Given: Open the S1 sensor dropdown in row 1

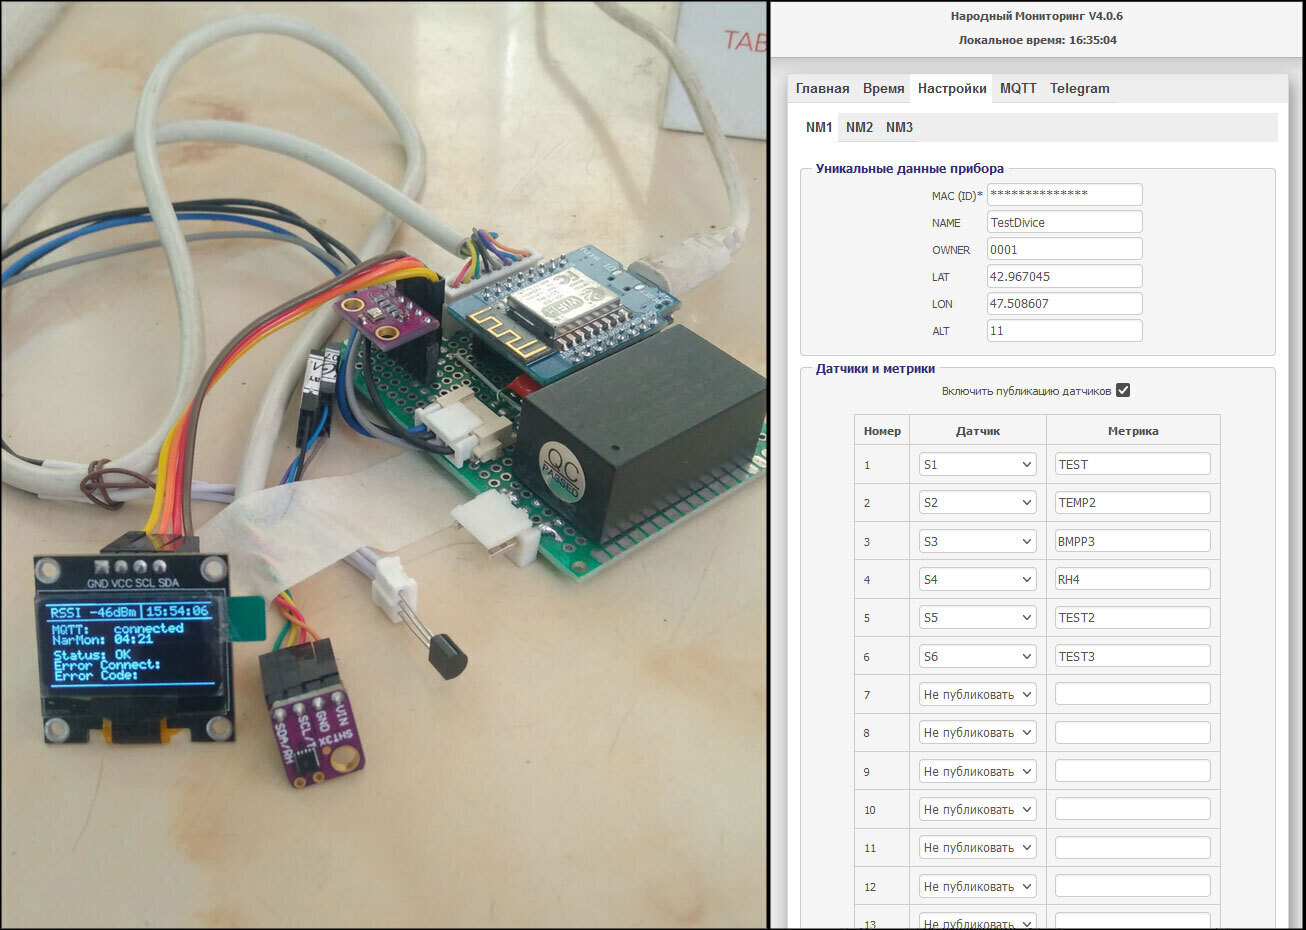Looking at the screenshot, I should click(977, 464).
